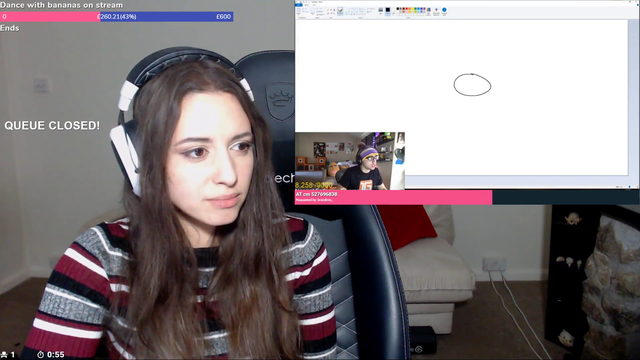Select the Magnifier tool in Paint

click(334, 13)
